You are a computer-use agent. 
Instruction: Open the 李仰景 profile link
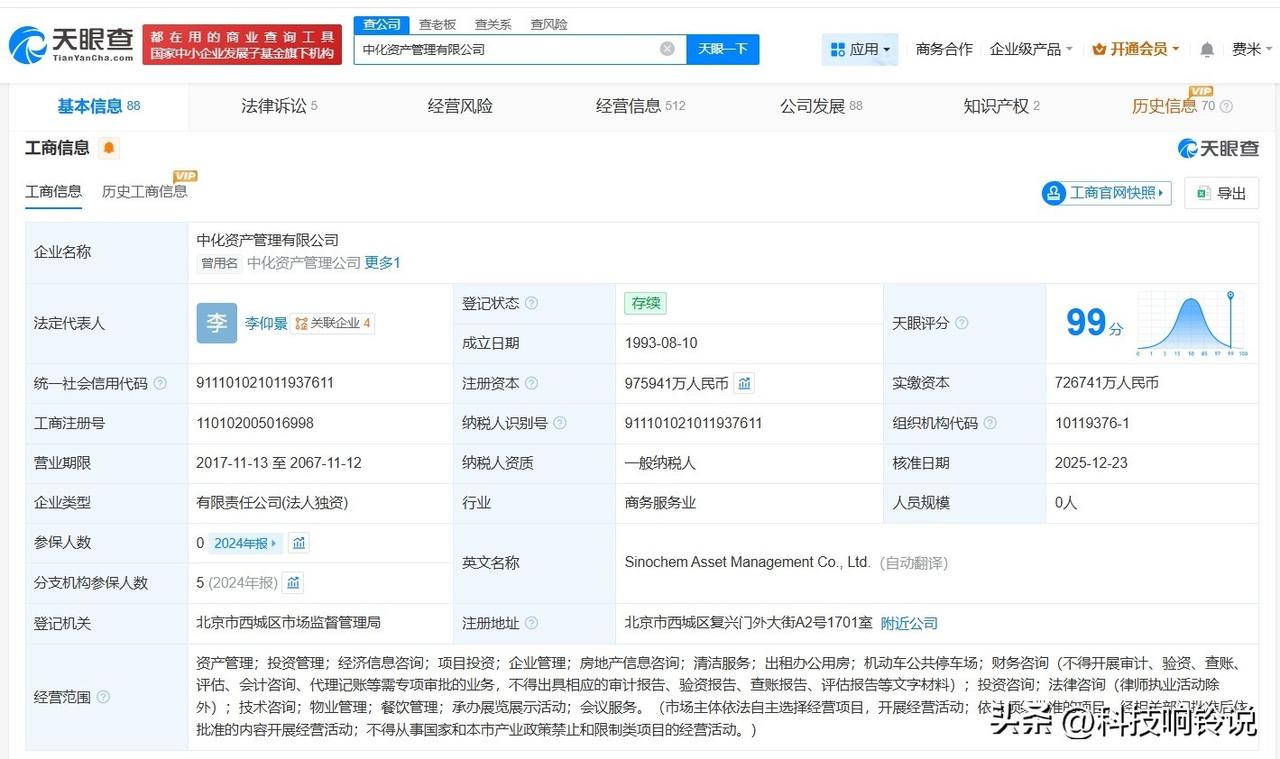[x=266, y=323]
